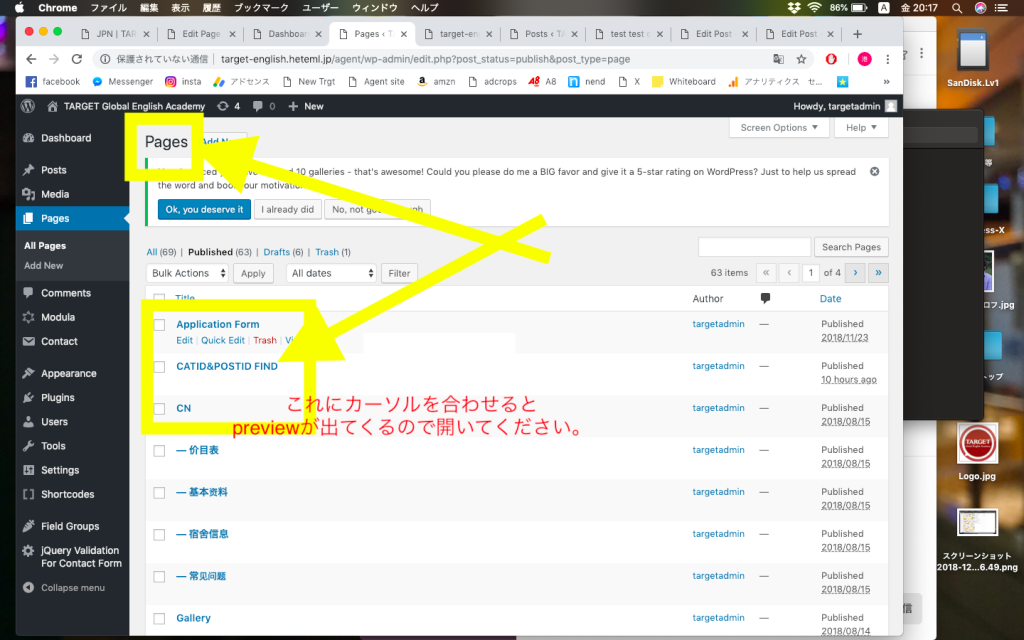
Task: Click the Search Pages button
Action: [x=852, y=247]
